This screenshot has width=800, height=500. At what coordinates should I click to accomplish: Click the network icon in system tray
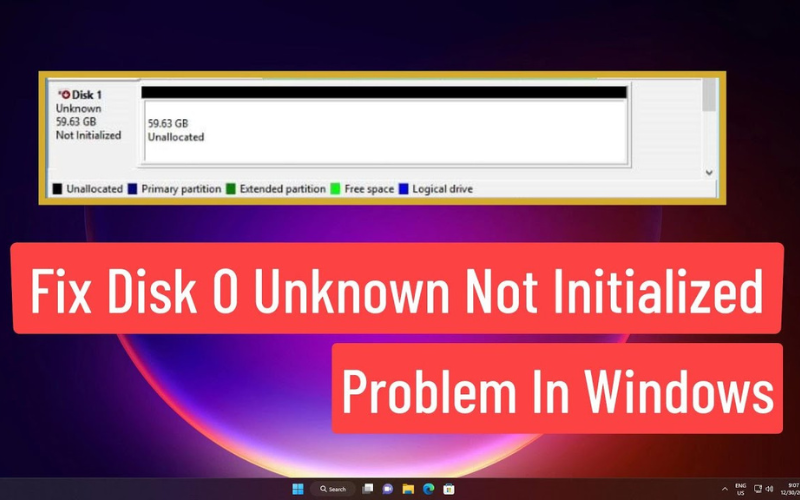pyautogui.click(x=756, y=489)
